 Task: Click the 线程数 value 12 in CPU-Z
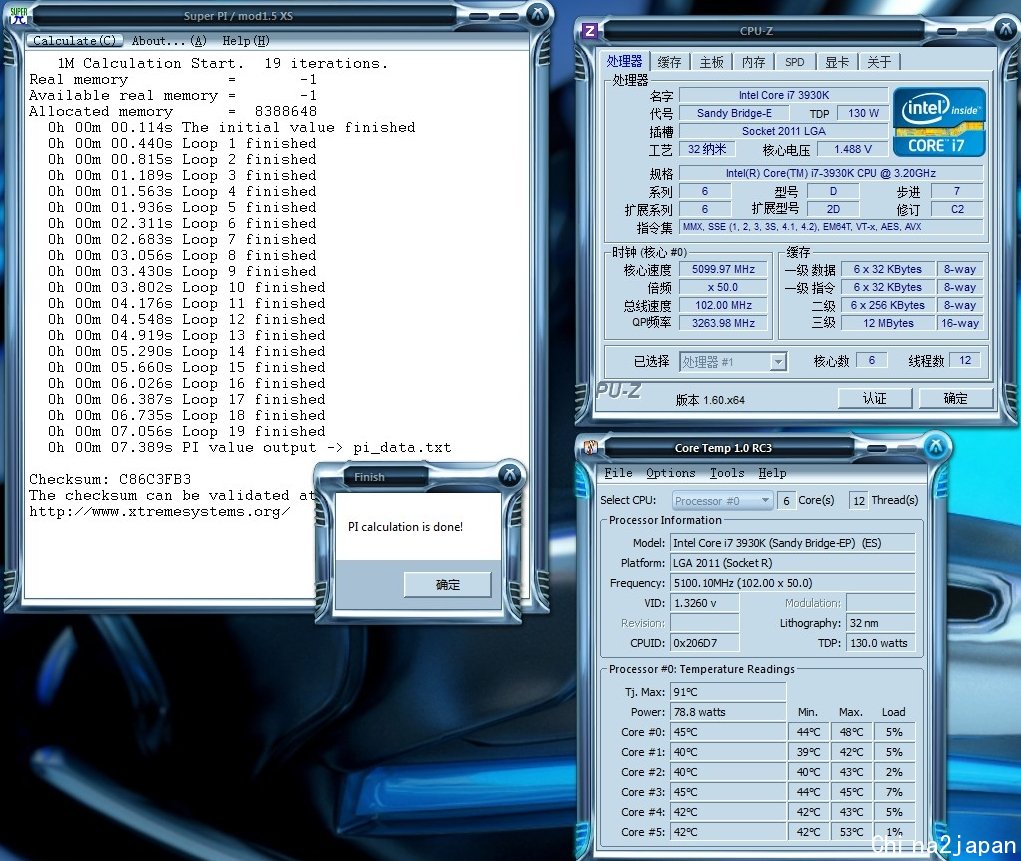(x=965, y=360)
